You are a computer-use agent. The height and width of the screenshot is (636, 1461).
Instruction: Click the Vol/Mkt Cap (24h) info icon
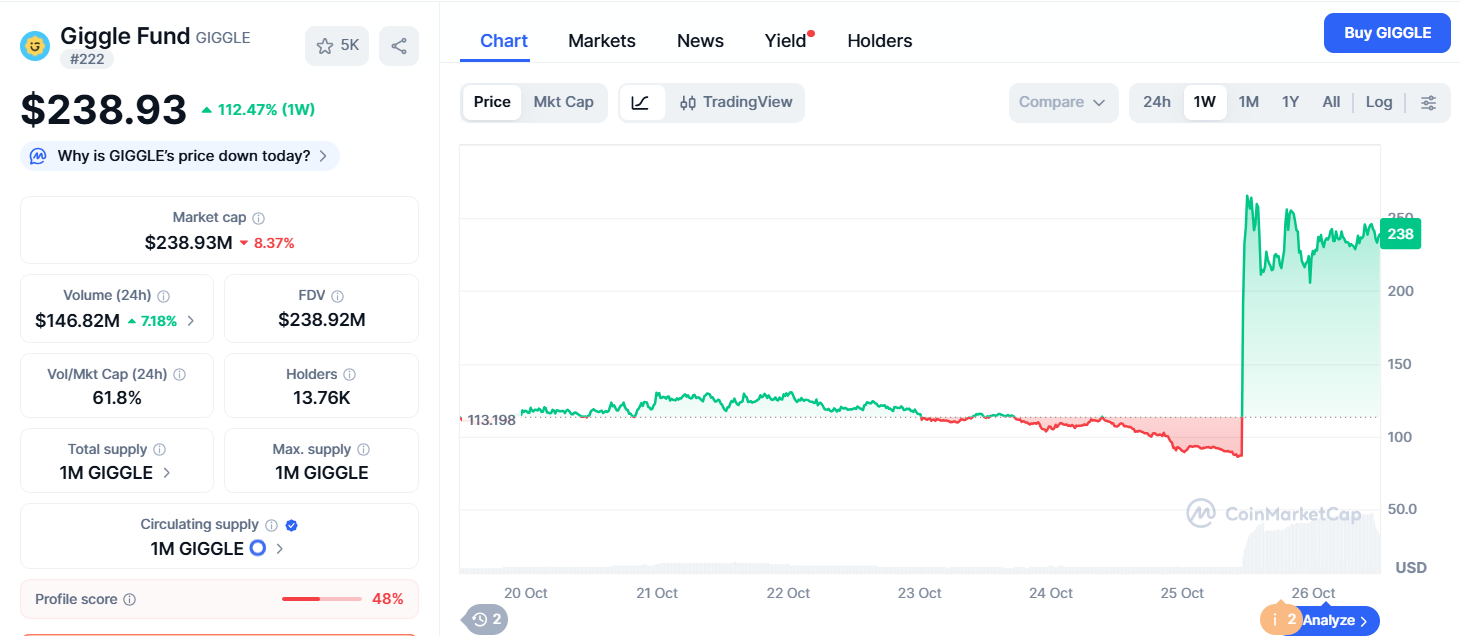point(180,375)
